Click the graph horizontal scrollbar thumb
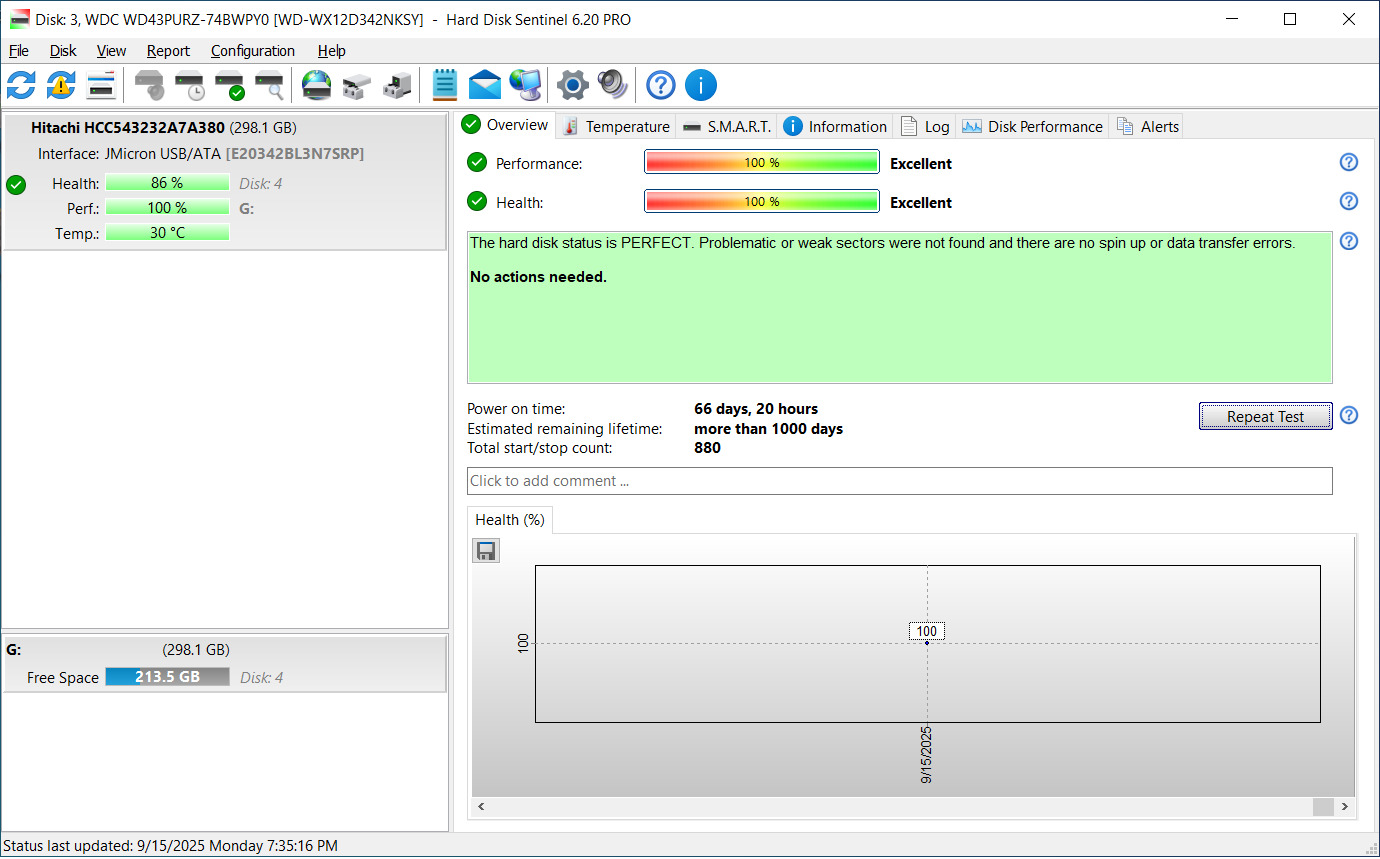Image resolution: width=1380 pixels, height=859 pixels. (x=1323, y=806)
